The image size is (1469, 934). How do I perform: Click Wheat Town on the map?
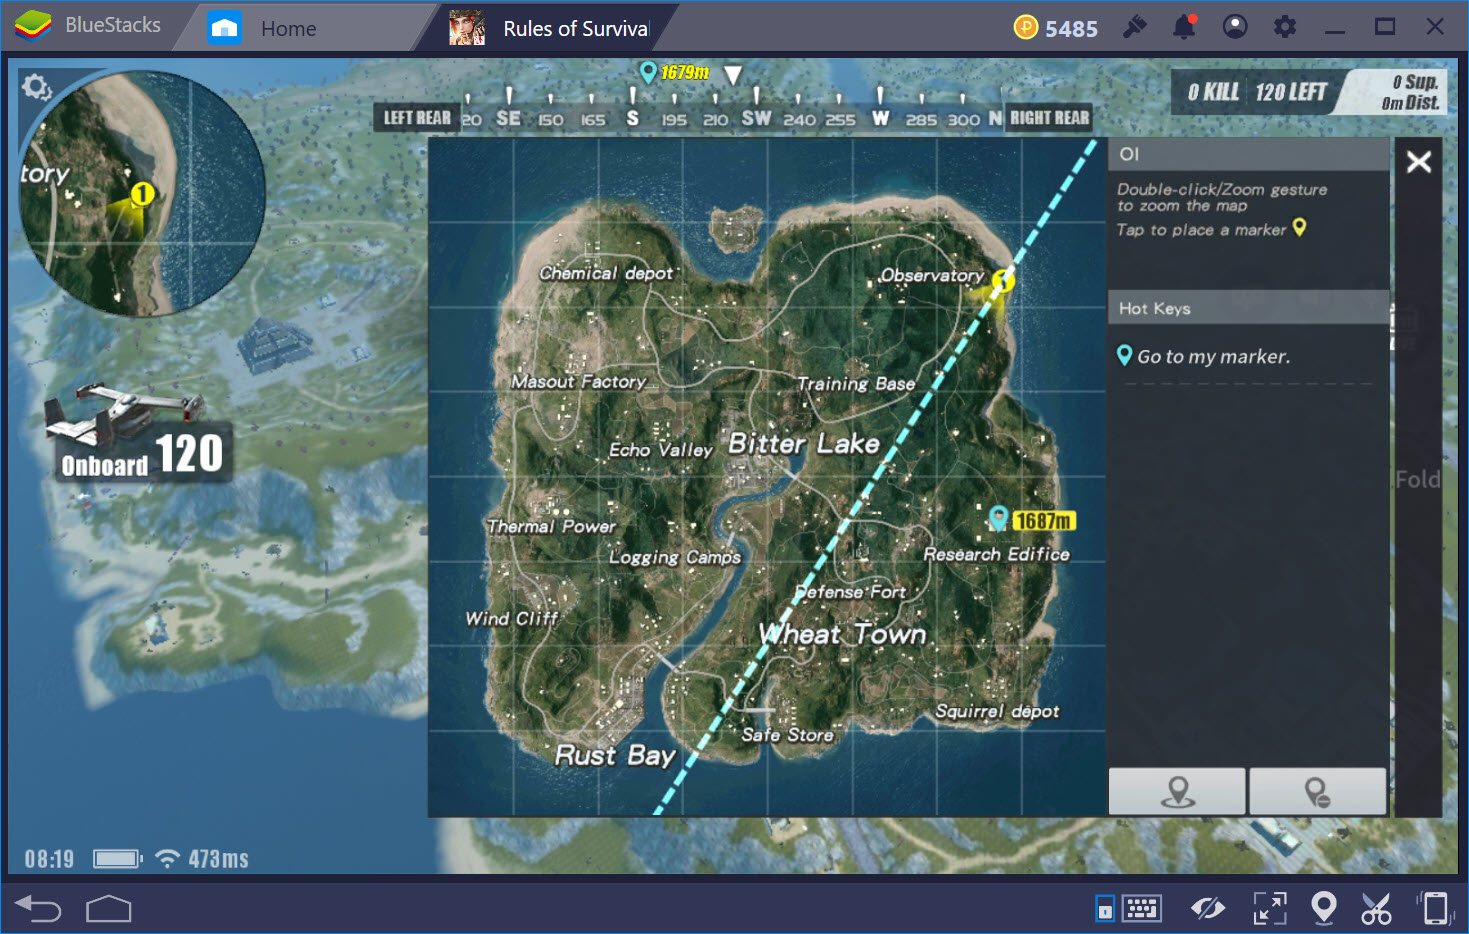coord(843,634)
